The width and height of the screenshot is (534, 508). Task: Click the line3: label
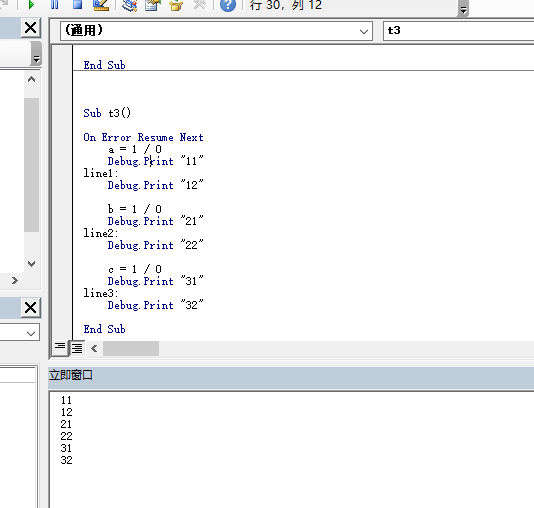[101, 293]
